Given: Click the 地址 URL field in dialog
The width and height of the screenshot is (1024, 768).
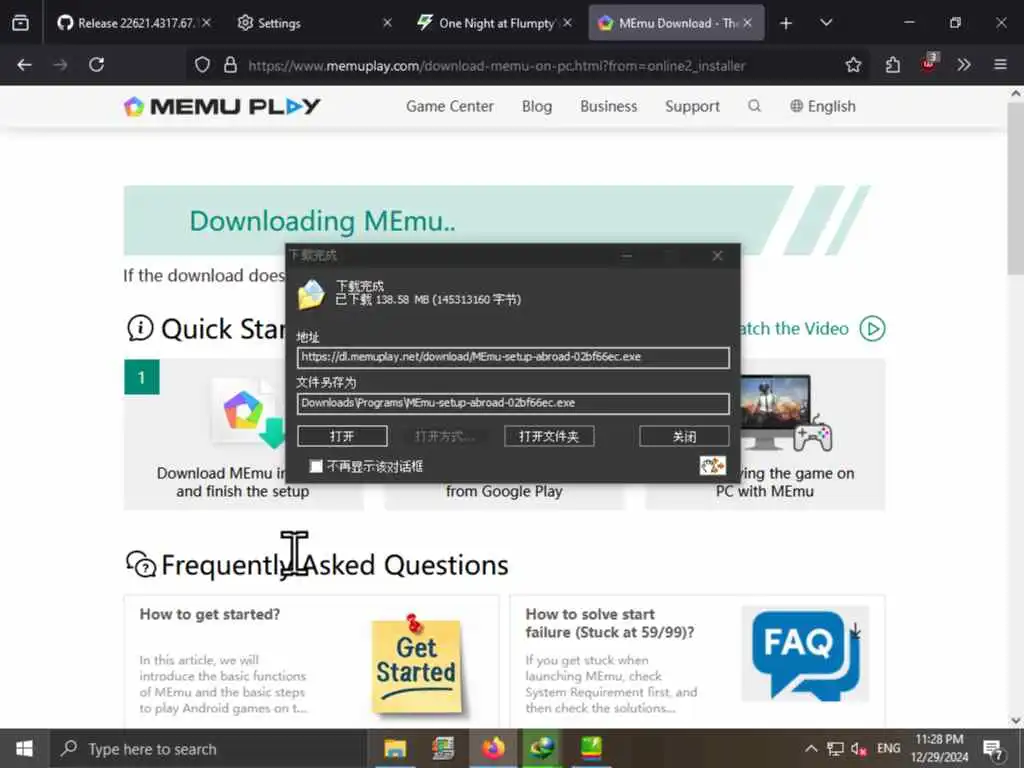Looking at the screenshot, I should 513,357.
